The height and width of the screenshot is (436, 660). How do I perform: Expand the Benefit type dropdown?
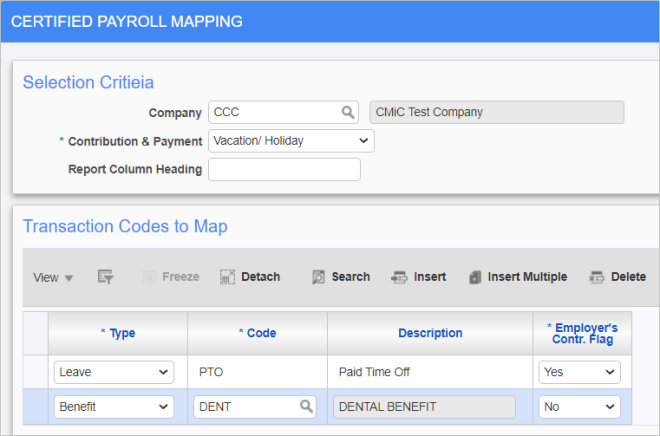click(114, 407)
